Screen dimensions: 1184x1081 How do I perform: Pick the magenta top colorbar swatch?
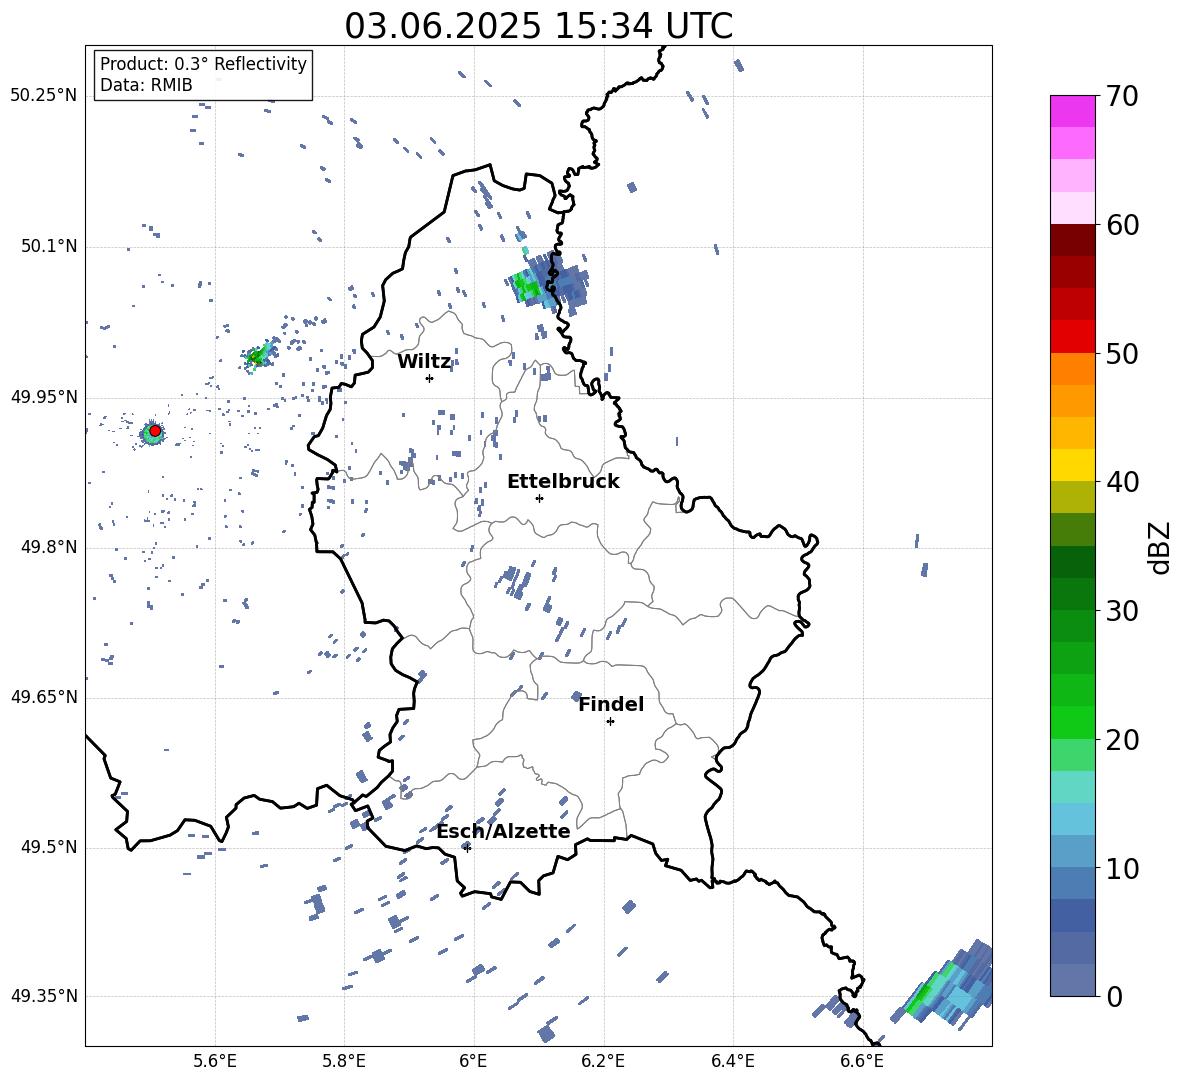(1072, 112)
